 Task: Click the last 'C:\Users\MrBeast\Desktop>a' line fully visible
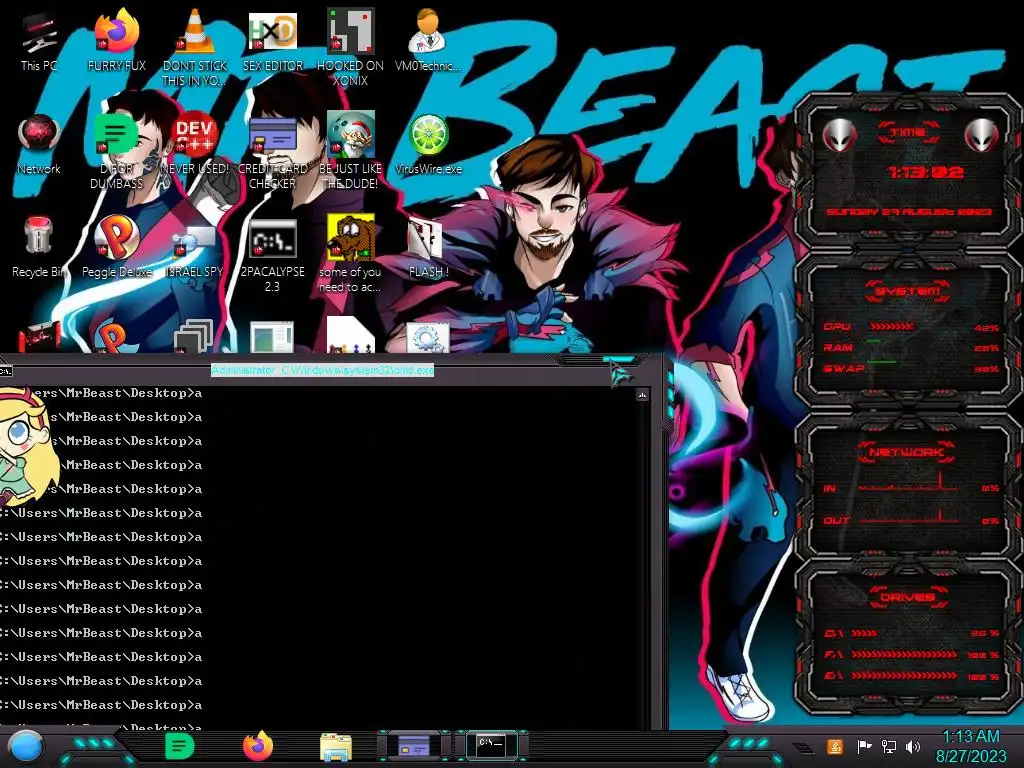[101, 705]
